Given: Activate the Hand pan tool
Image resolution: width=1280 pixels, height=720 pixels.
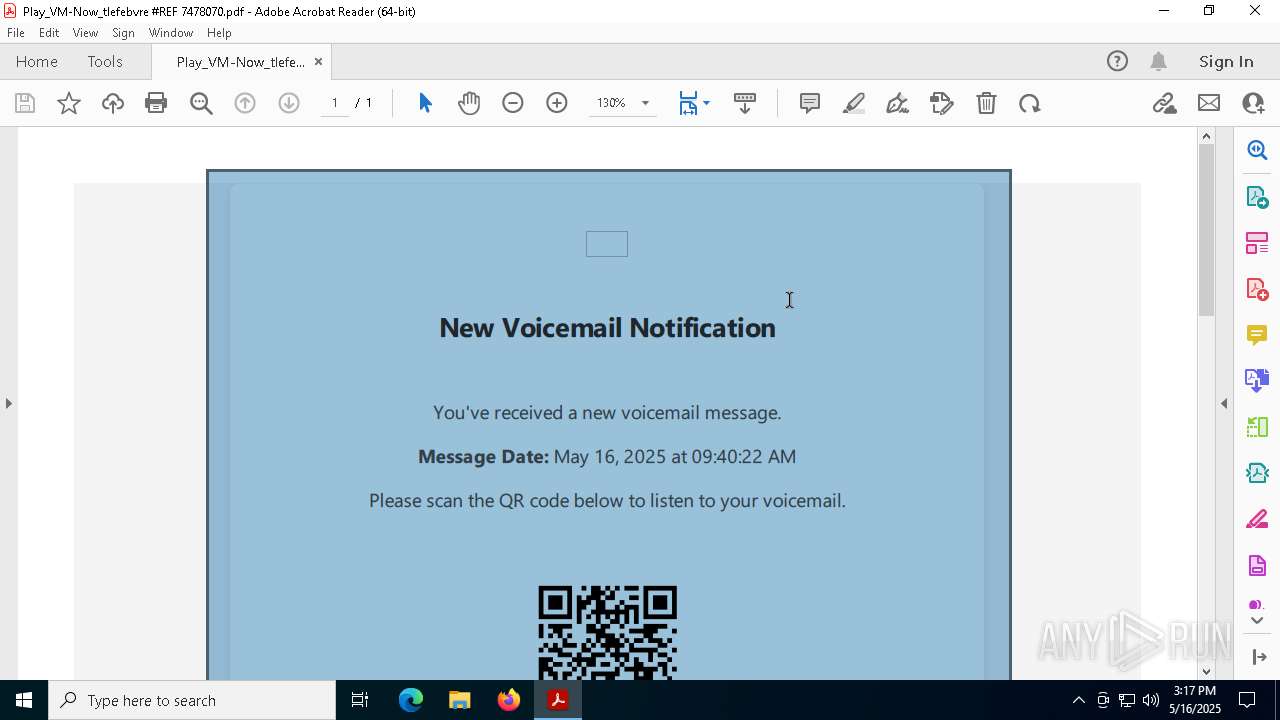Looking at the screenshot, I should click(x=469, y=103).
